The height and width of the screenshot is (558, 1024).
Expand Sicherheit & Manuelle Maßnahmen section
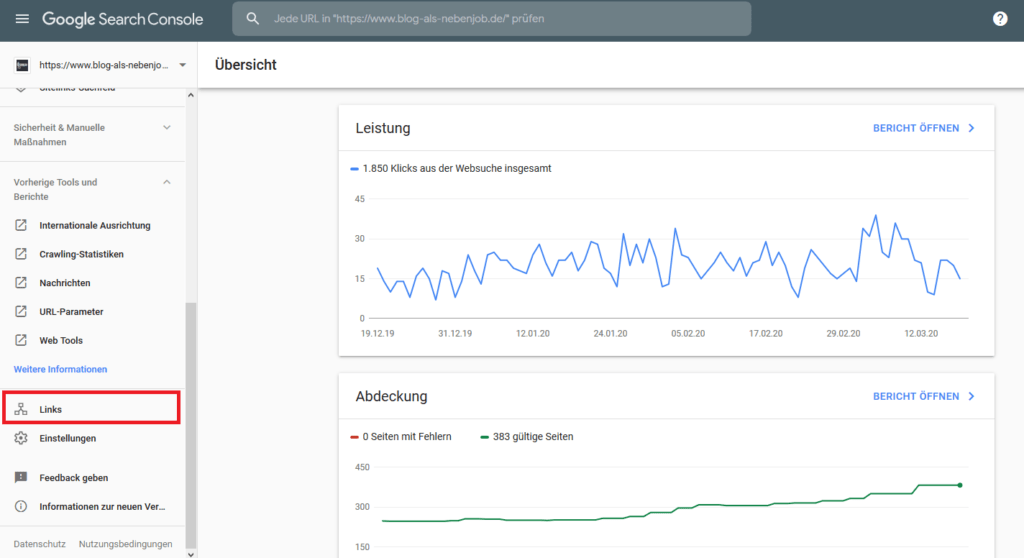tap(167, 127)
